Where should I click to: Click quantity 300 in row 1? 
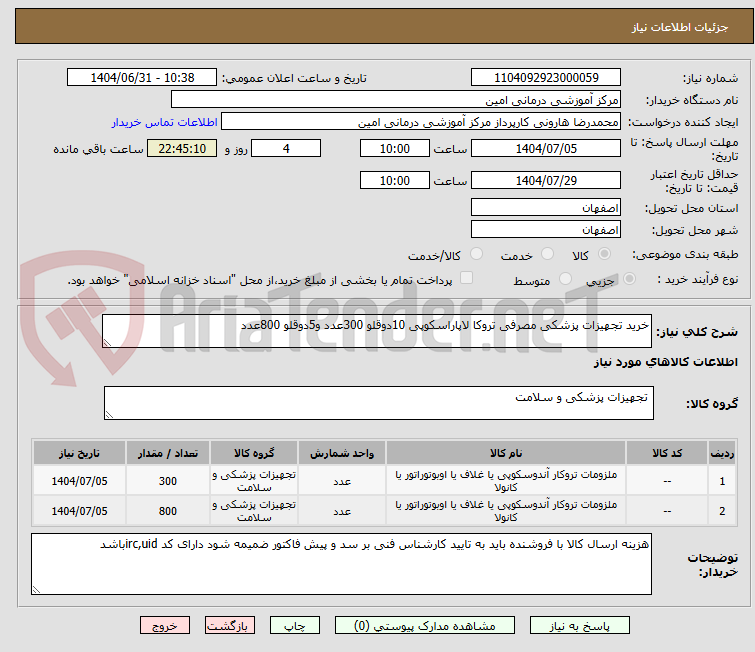point(168,481)
